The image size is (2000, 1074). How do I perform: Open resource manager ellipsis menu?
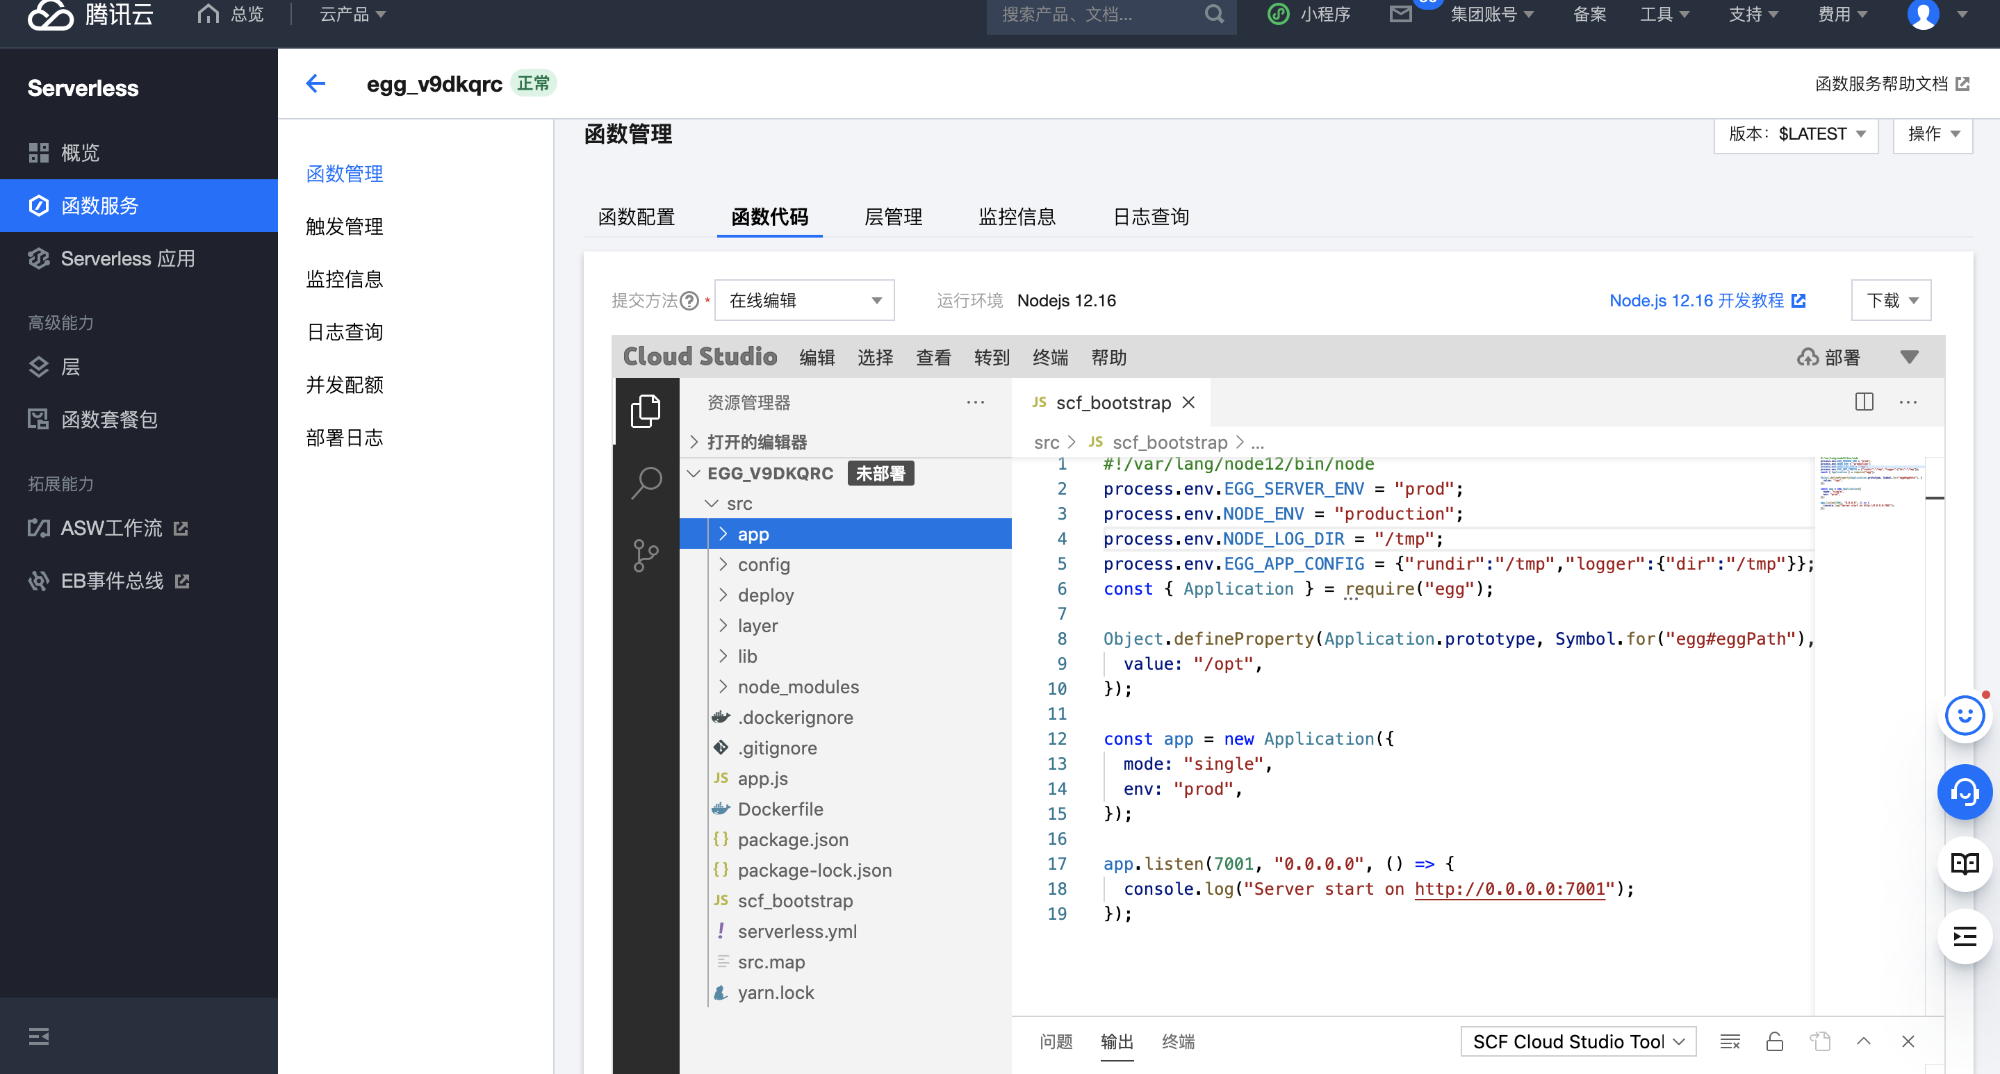click(x=975, y=402)
